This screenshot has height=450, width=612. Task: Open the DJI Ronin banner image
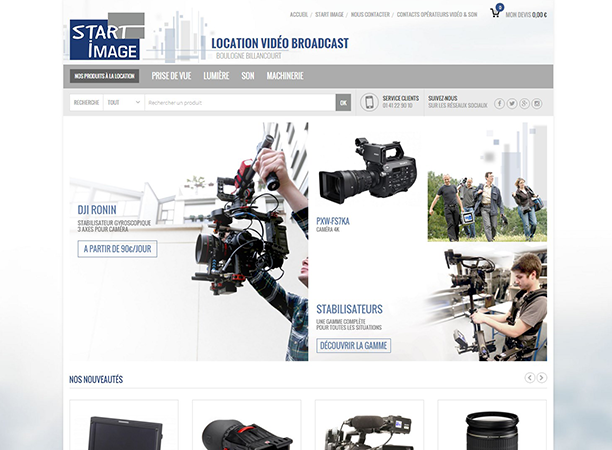[x=189, y=242]
